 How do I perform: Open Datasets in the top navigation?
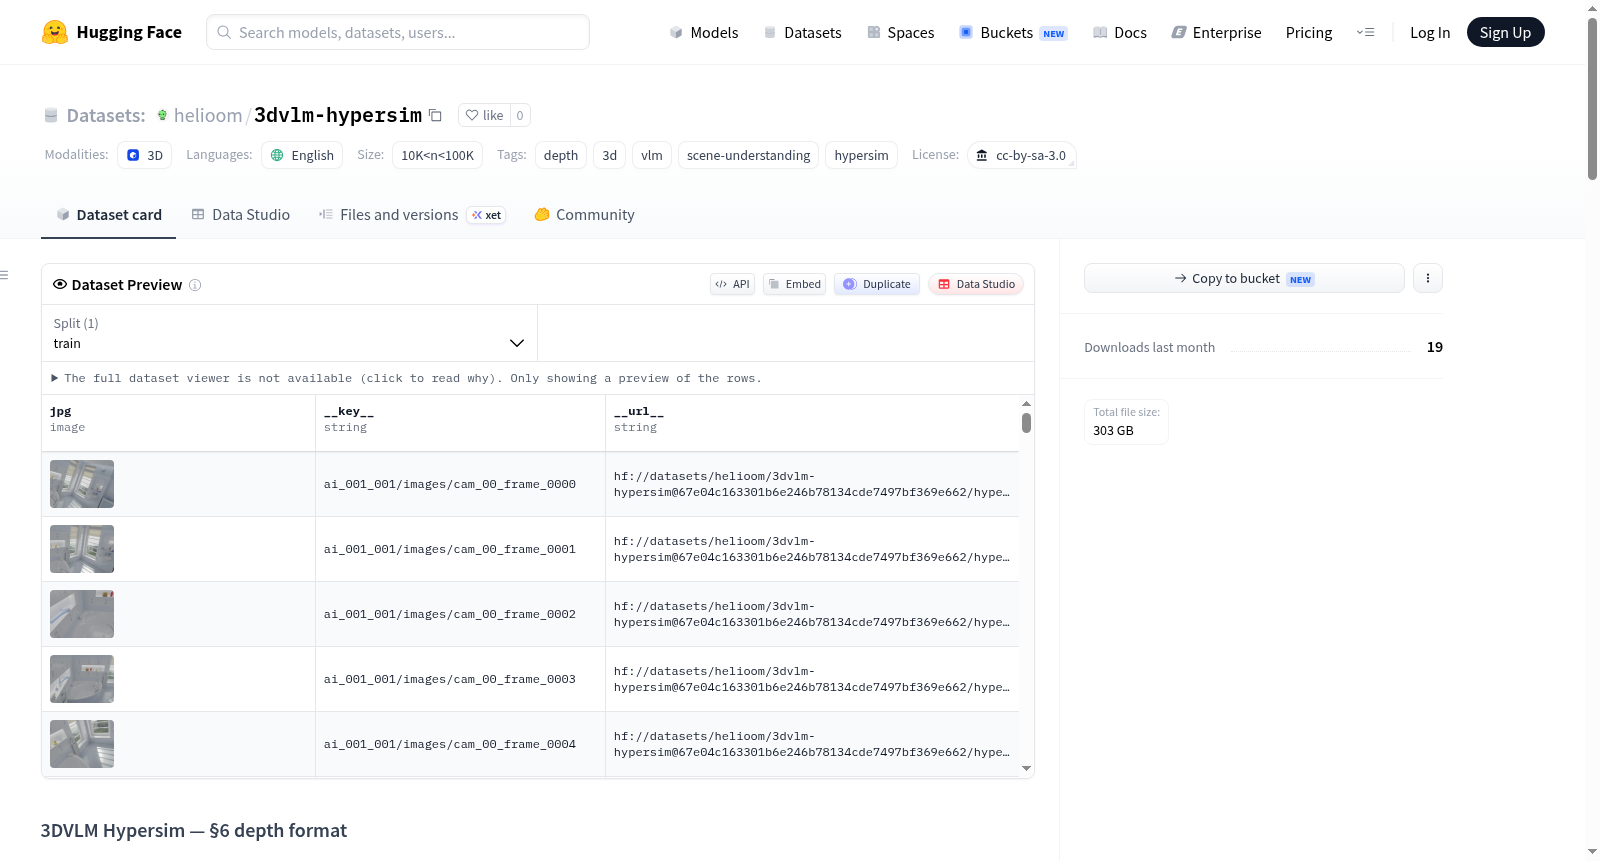(802, 32)
